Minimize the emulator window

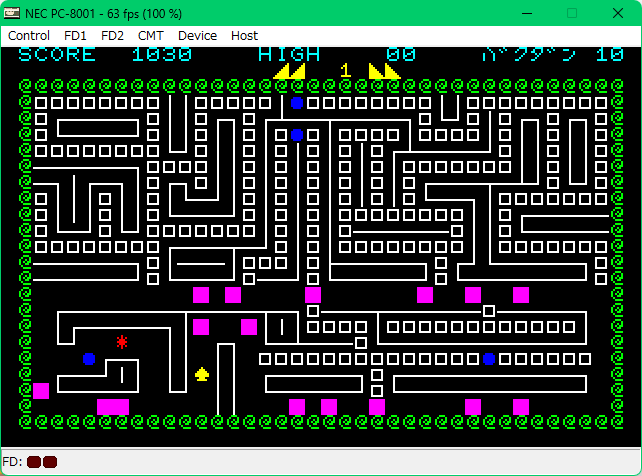coord(527,13)
